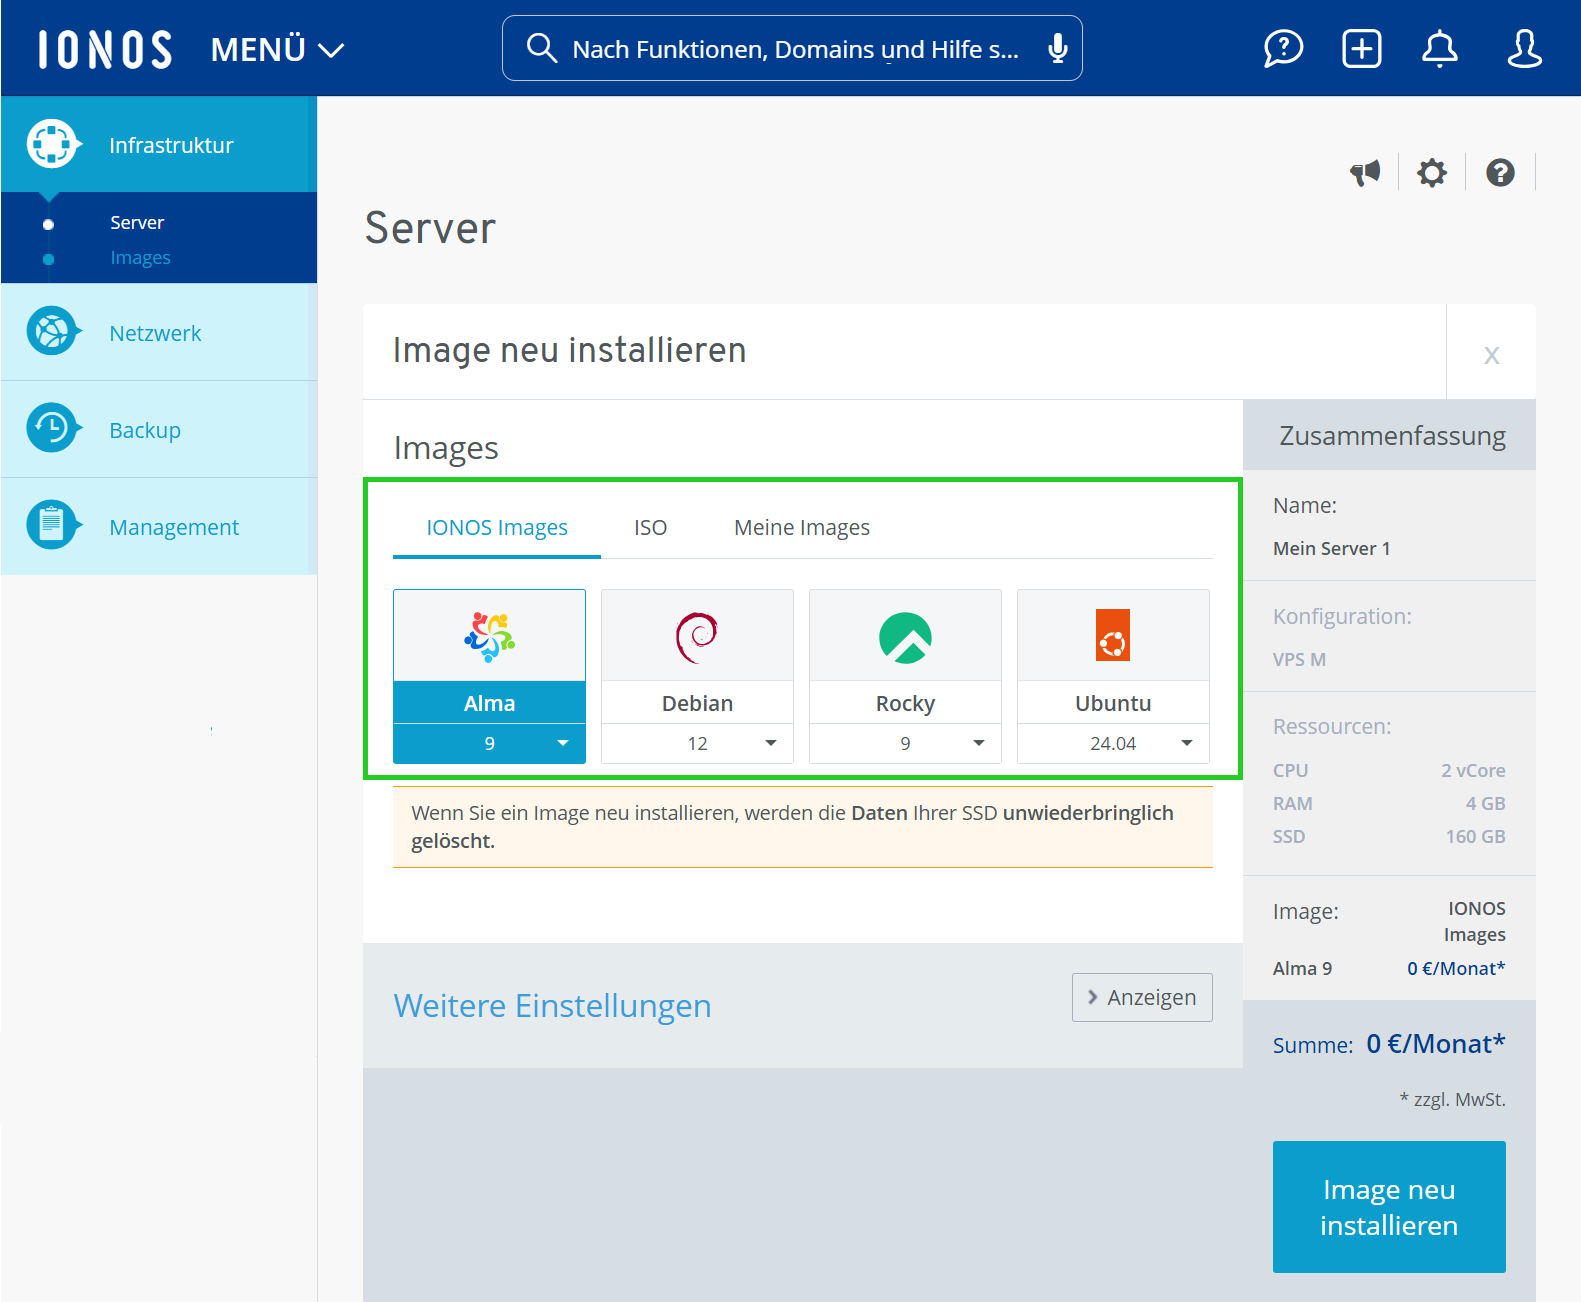1581x1302 pixels.
Task: Click the Alma 9 summary entry
Action: coord(1302,968)
